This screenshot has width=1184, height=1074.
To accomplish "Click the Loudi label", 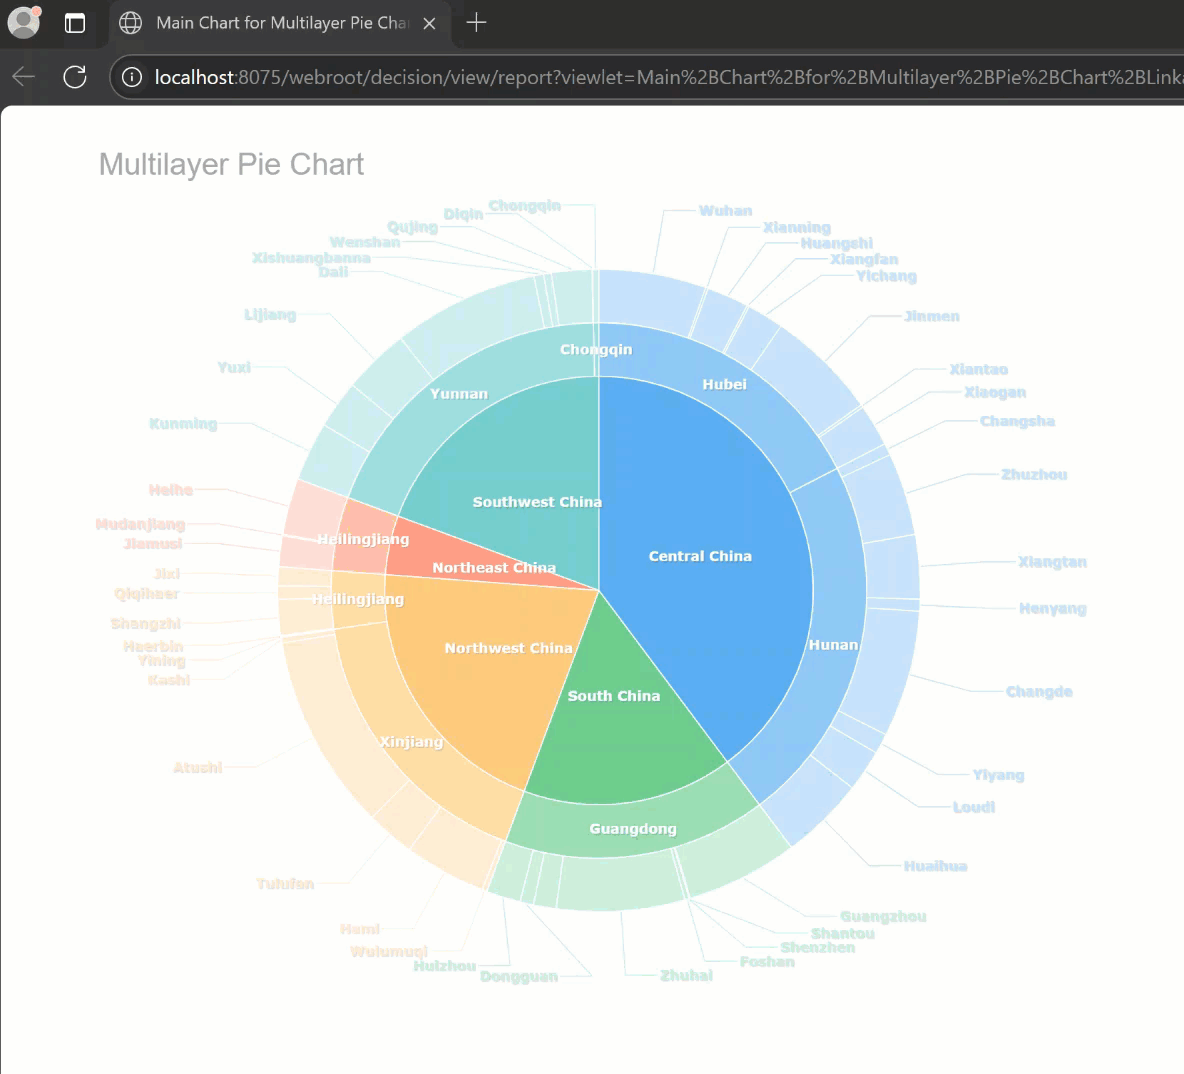I will 973,807.
